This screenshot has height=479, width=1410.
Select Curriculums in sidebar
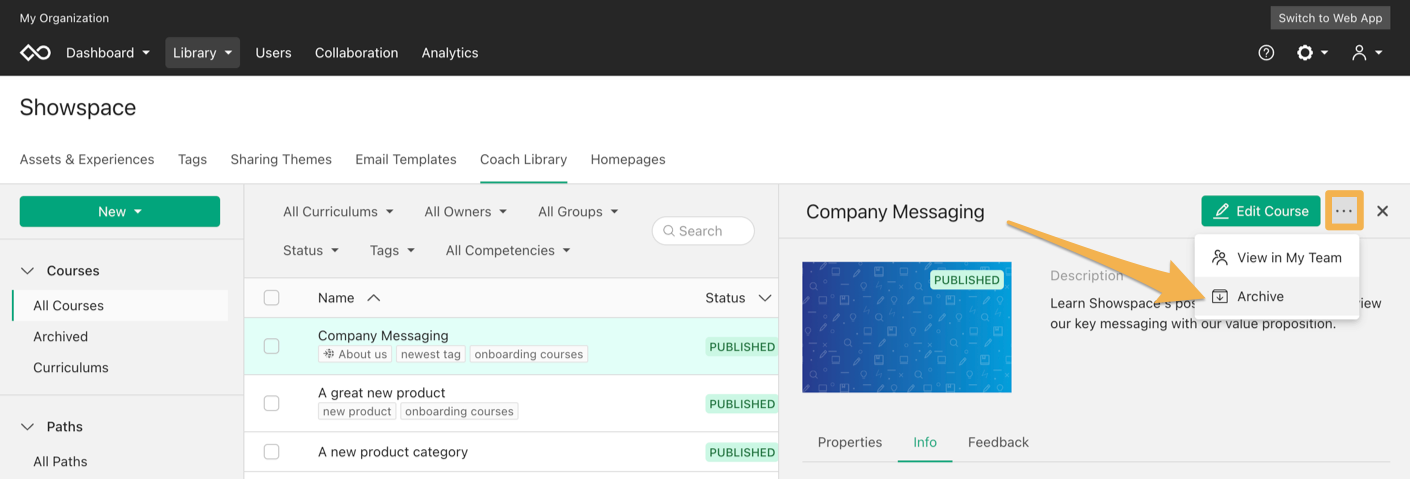pos(71,368)
